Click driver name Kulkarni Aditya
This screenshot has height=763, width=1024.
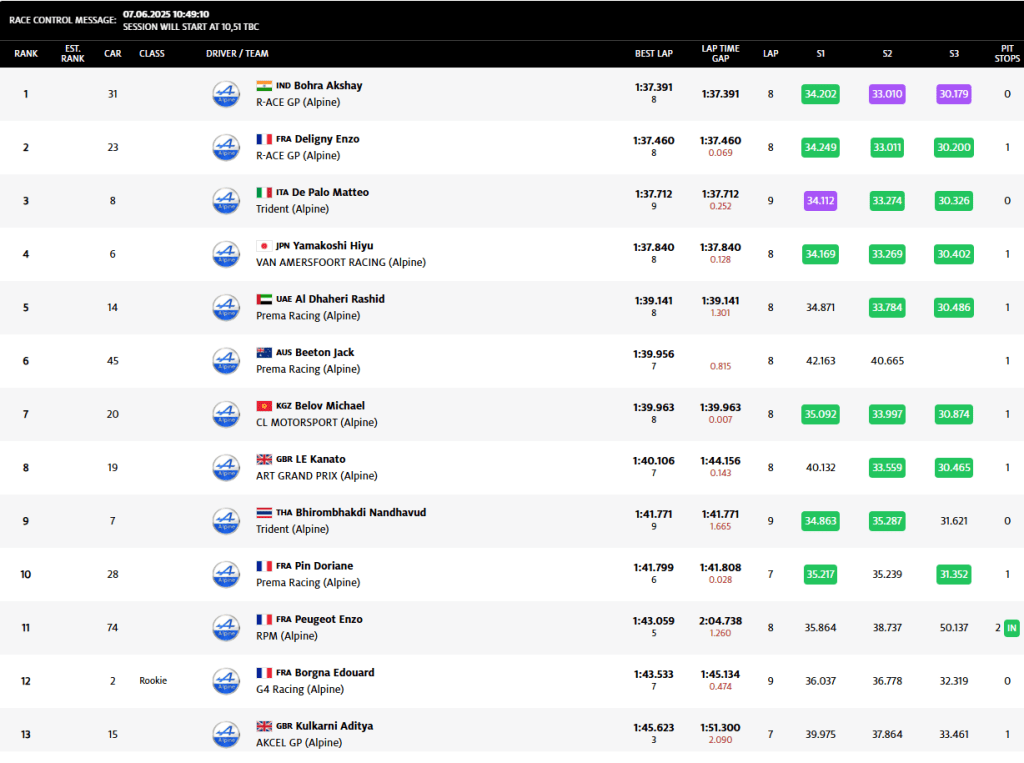tap(334, 726)
